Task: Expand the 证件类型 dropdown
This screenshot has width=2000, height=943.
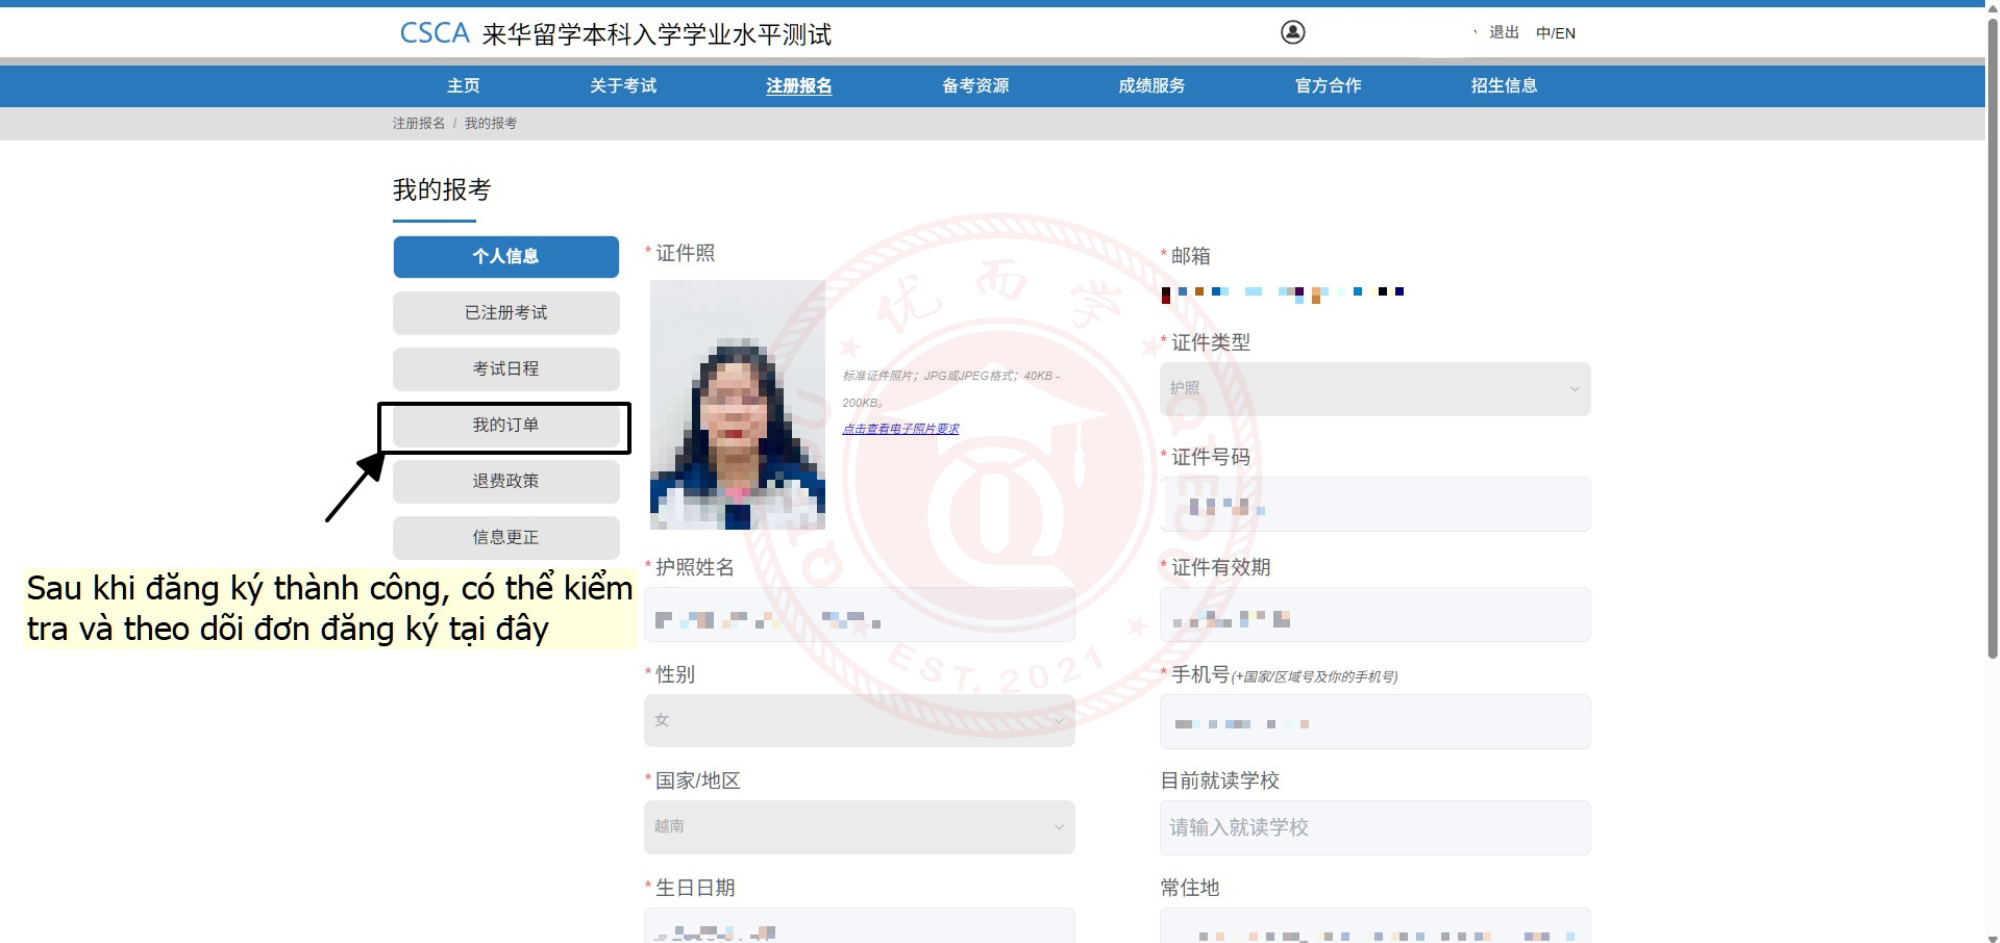Action: point(1374,389)
